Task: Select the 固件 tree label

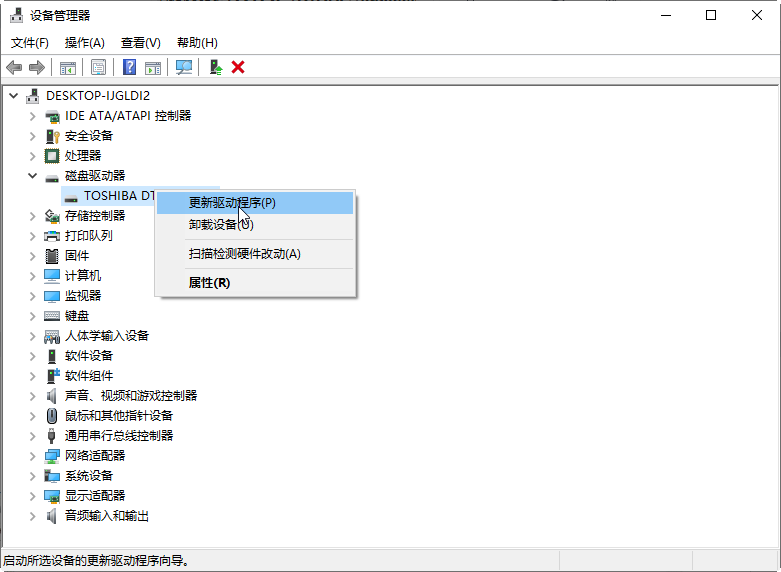Action: pos(77,256)
